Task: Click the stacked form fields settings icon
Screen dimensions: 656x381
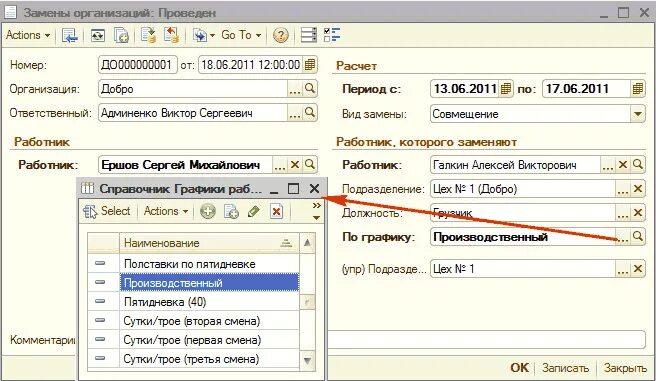Action: 309,35
